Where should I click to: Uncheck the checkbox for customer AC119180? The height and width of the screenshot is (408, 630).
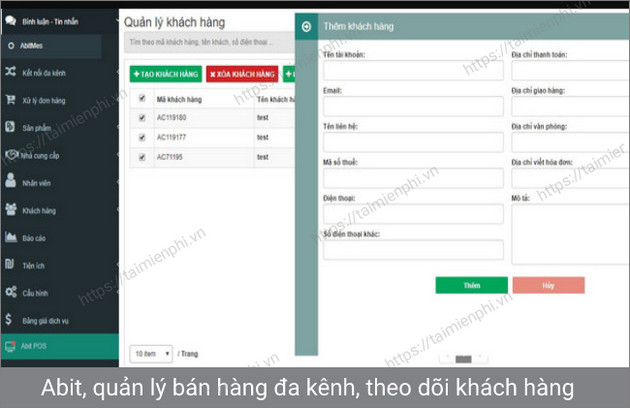(x=141, y=117)
